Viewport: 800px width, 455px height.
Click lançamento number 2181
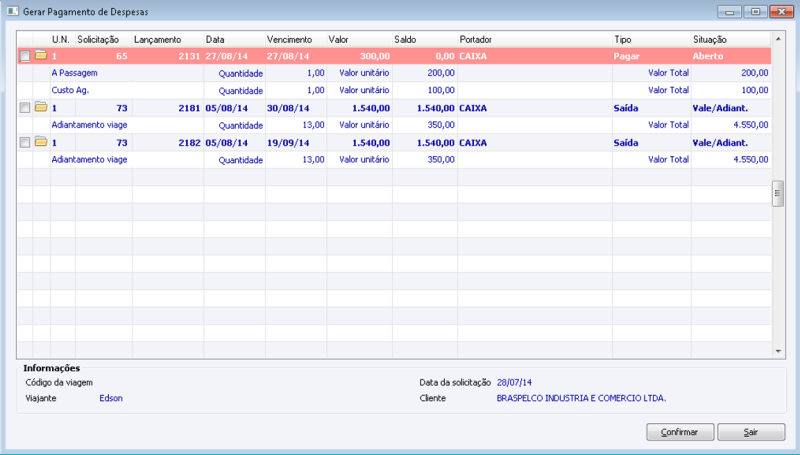click(x=189, y=108)
